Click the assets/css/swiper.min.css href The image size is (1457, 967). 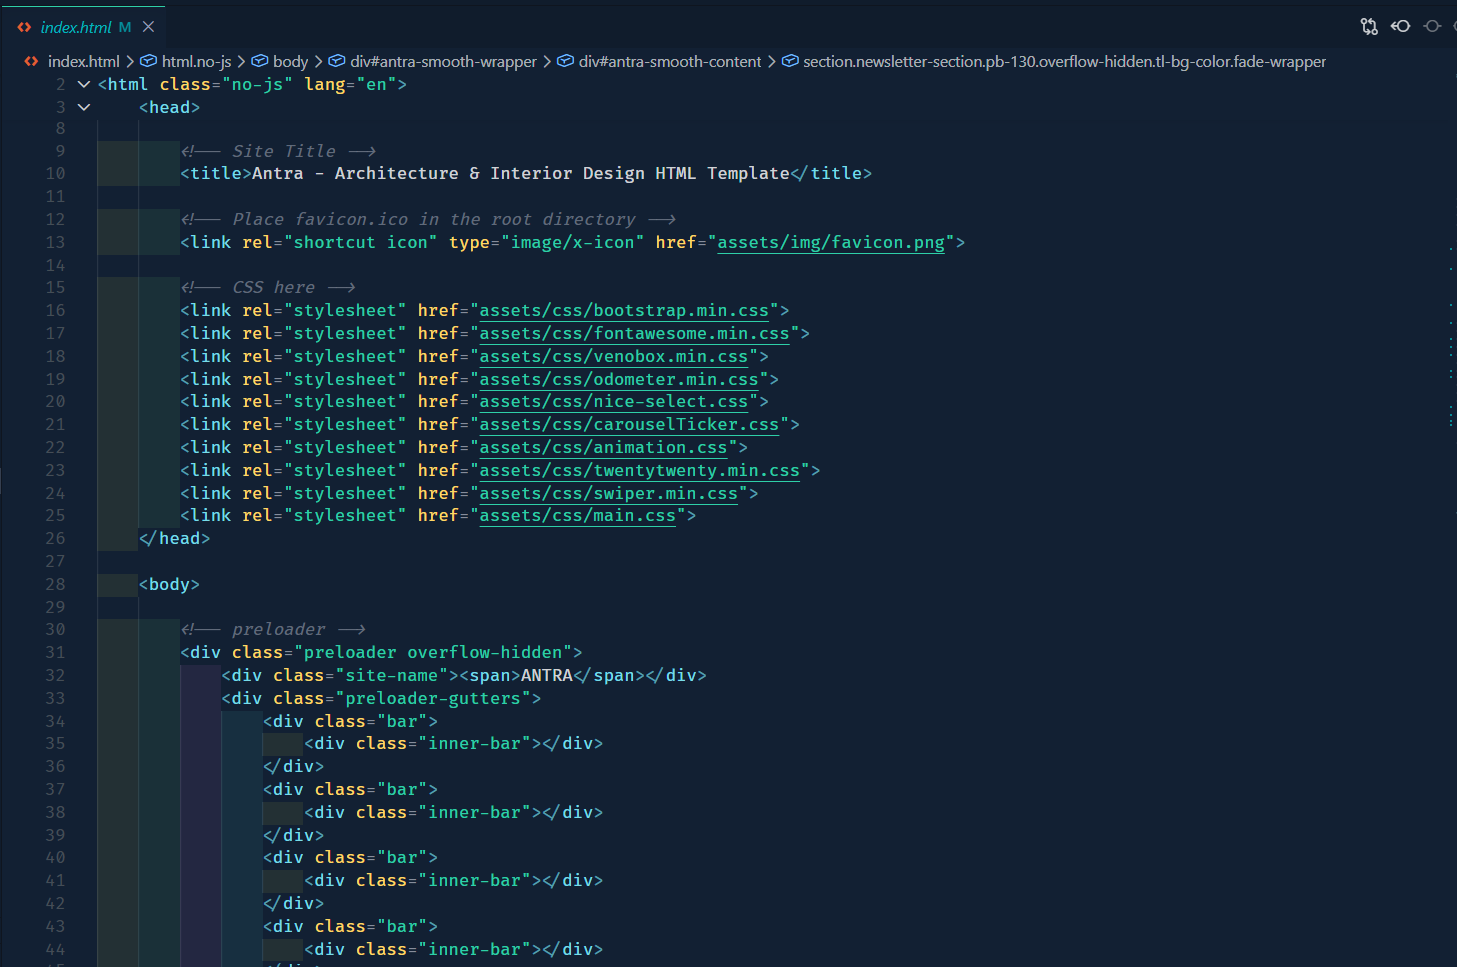pos(608,494)
